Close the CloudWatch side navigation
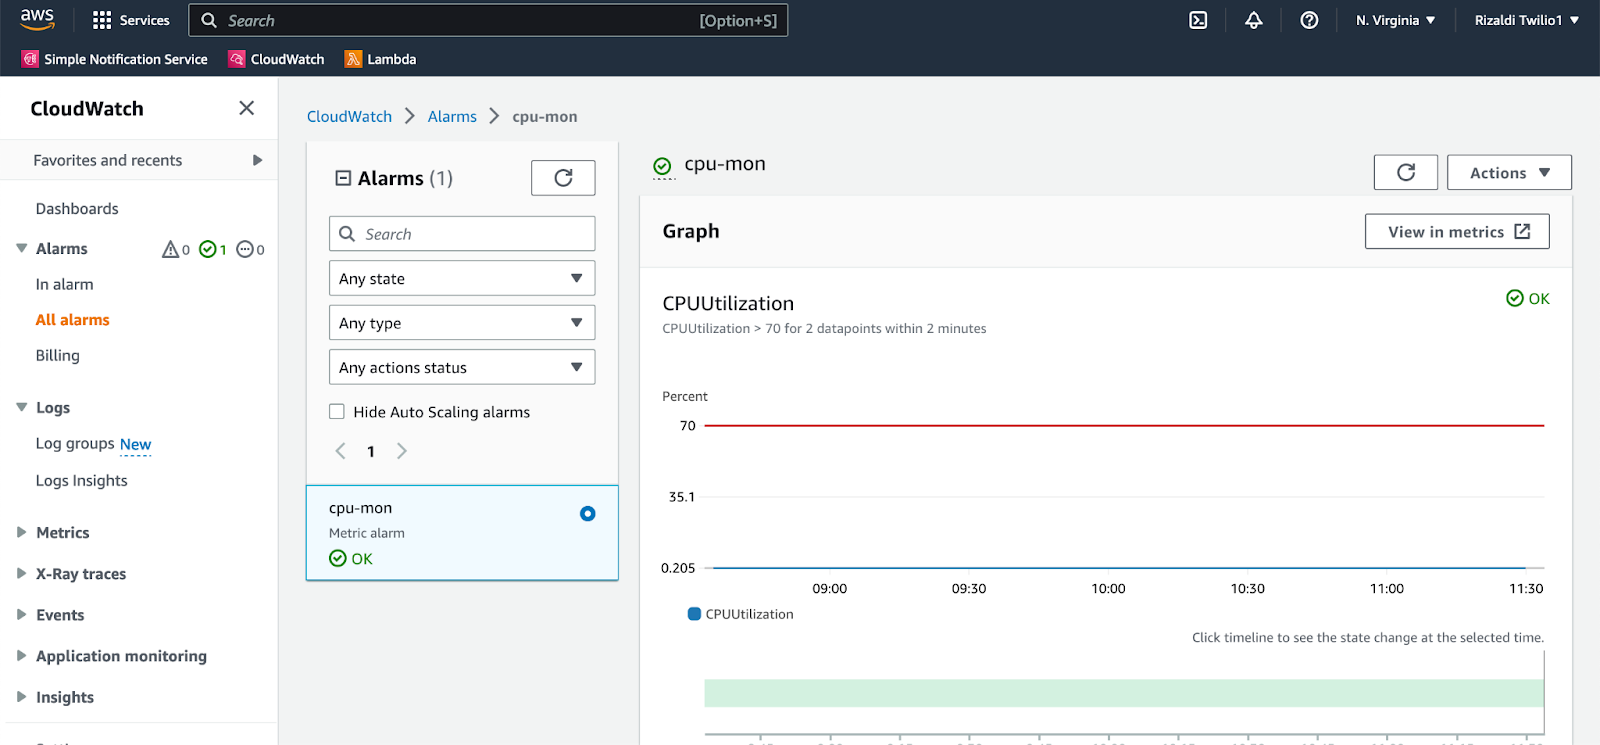Screen dimensions: 1600x745 coord(247,108)
